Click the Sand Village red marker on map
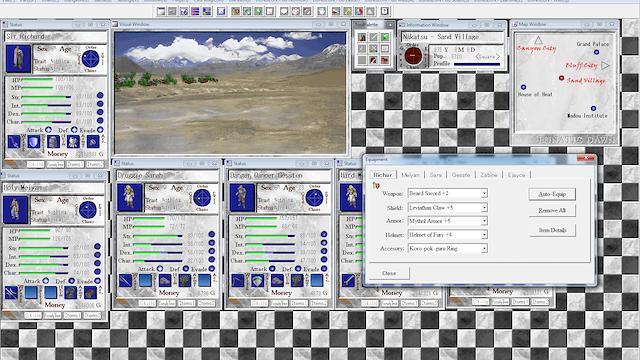 coord(562,78)
